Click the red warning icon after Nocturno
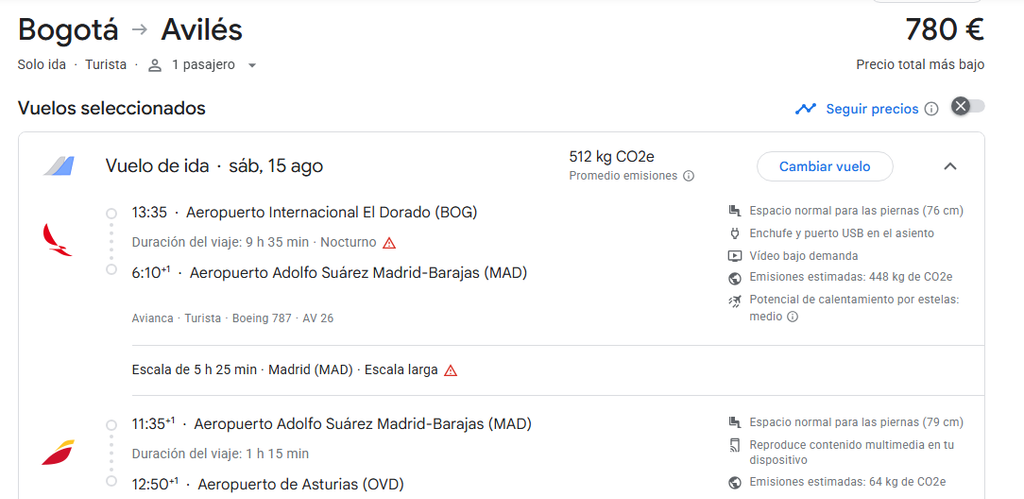This screenshot has height=499, width=1024. point(389,243)
